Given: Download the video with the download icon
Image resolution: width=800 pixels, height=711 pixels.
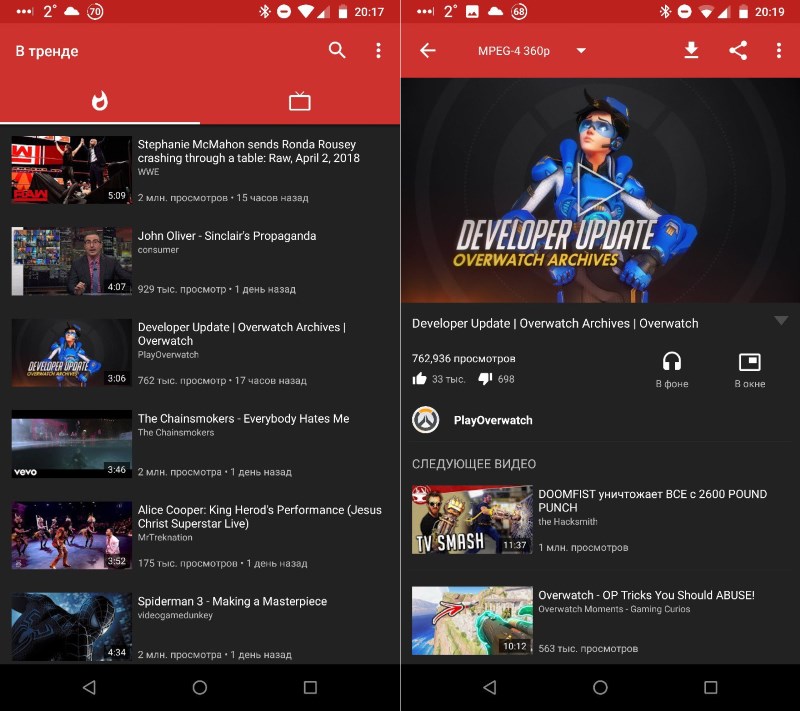Looking at the screenshot, I should [691, 50].
